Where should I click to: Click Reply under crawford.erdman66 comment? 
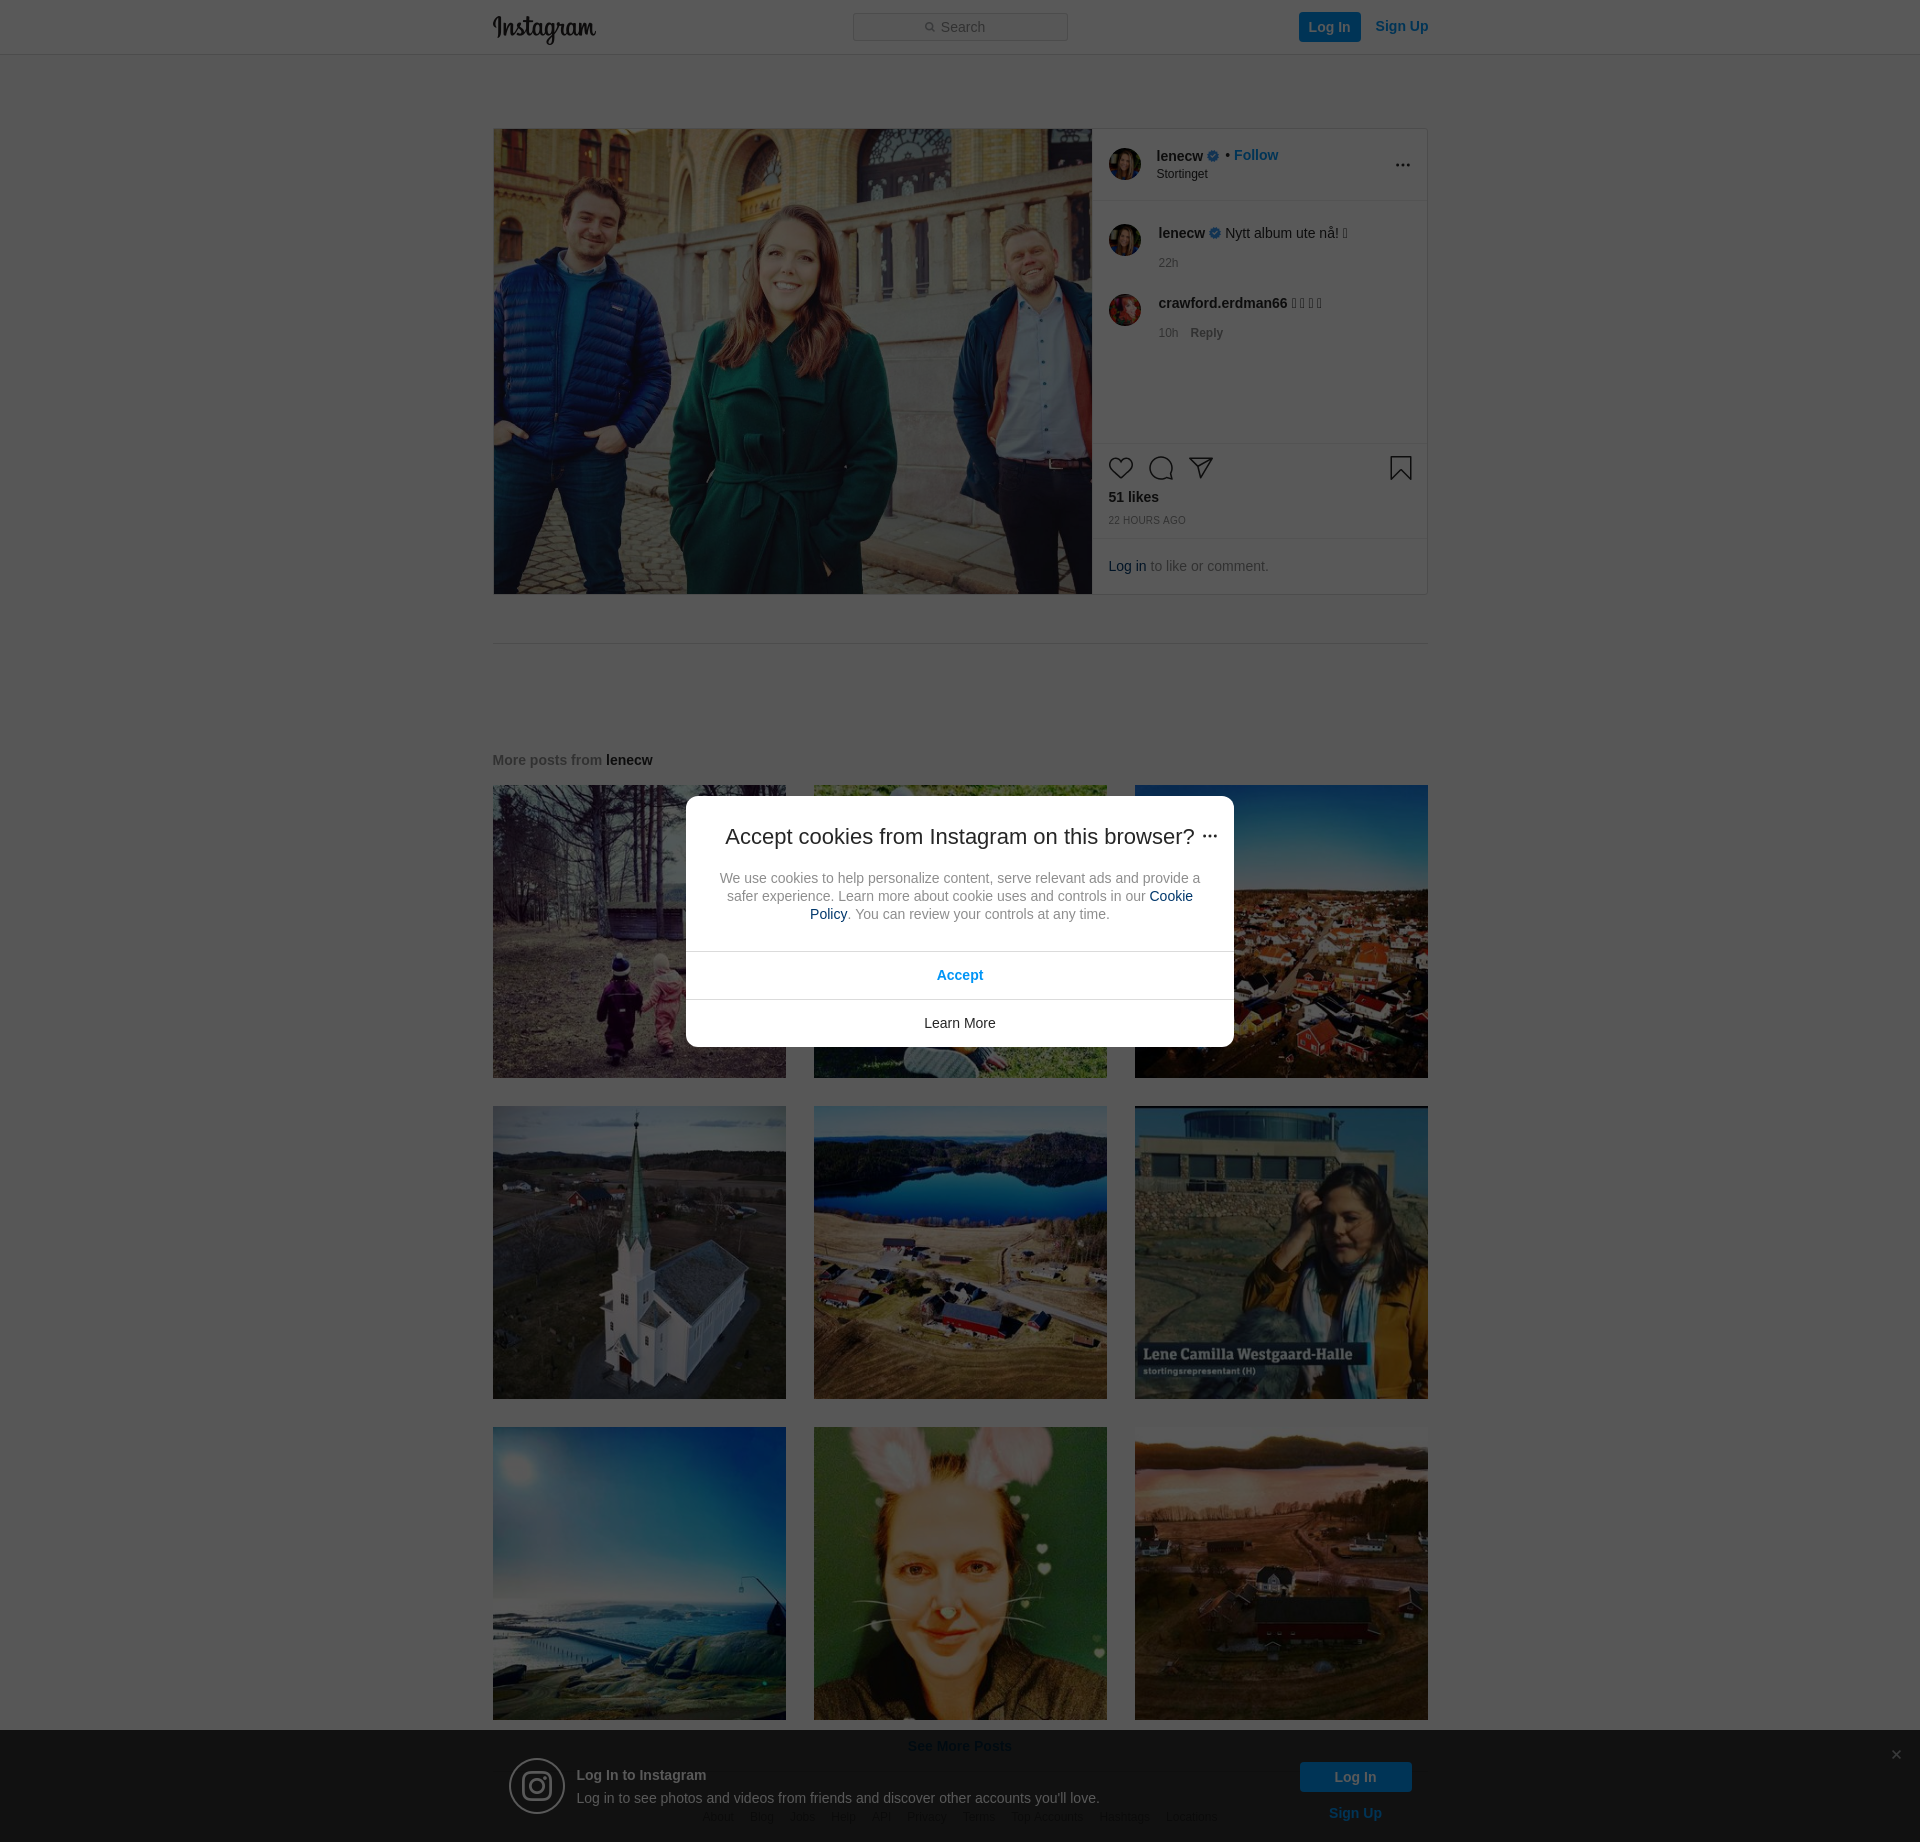tap(1206, 333)
